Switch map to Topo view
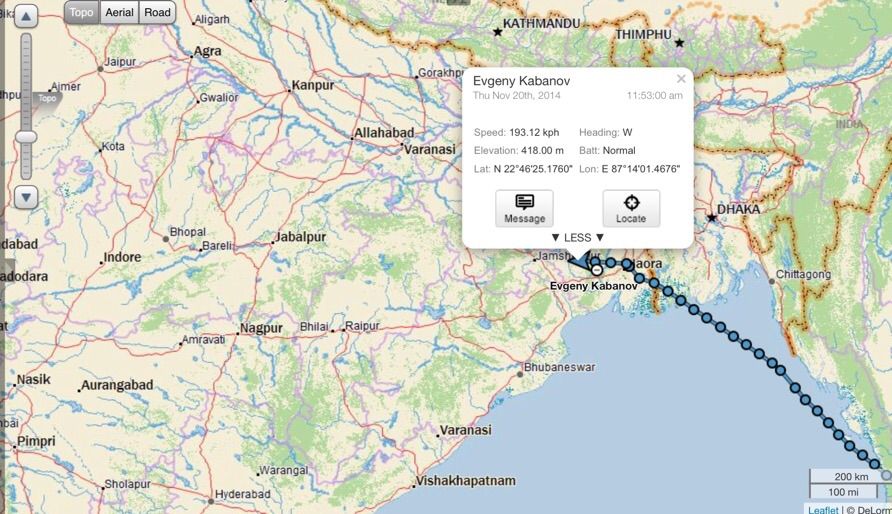This screenshot has height=514, width=892. click(x=82, y=12)
